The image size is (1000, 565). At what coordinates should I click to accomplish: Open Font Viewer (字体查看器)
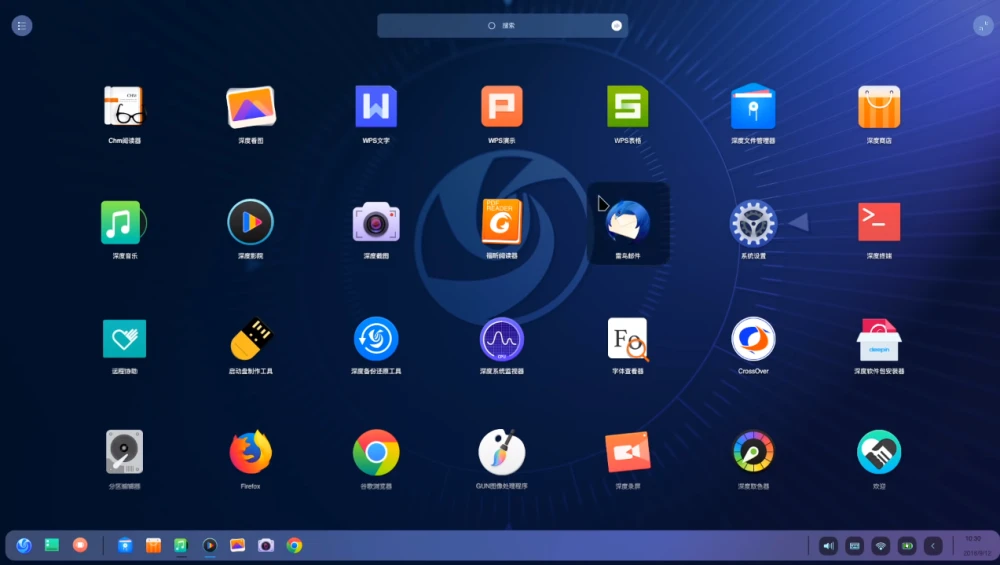click(628, 339)
